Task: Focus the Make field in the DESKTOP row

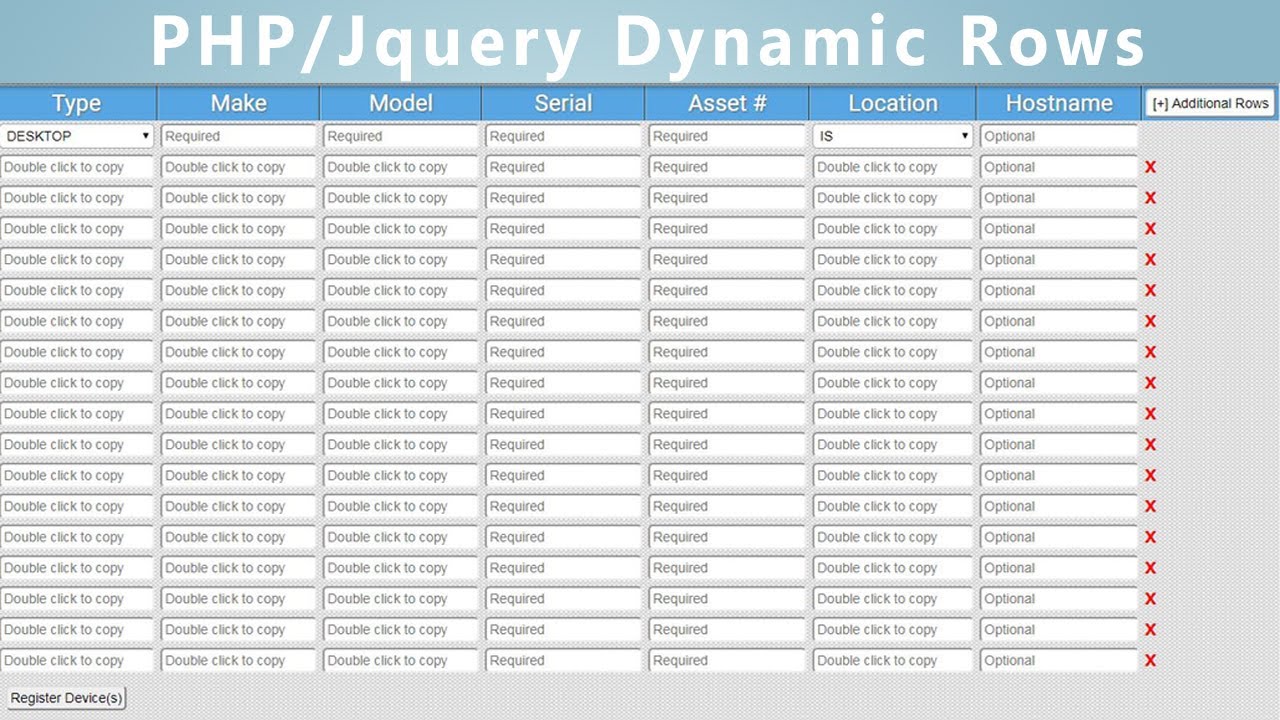Action: [238, 136]
